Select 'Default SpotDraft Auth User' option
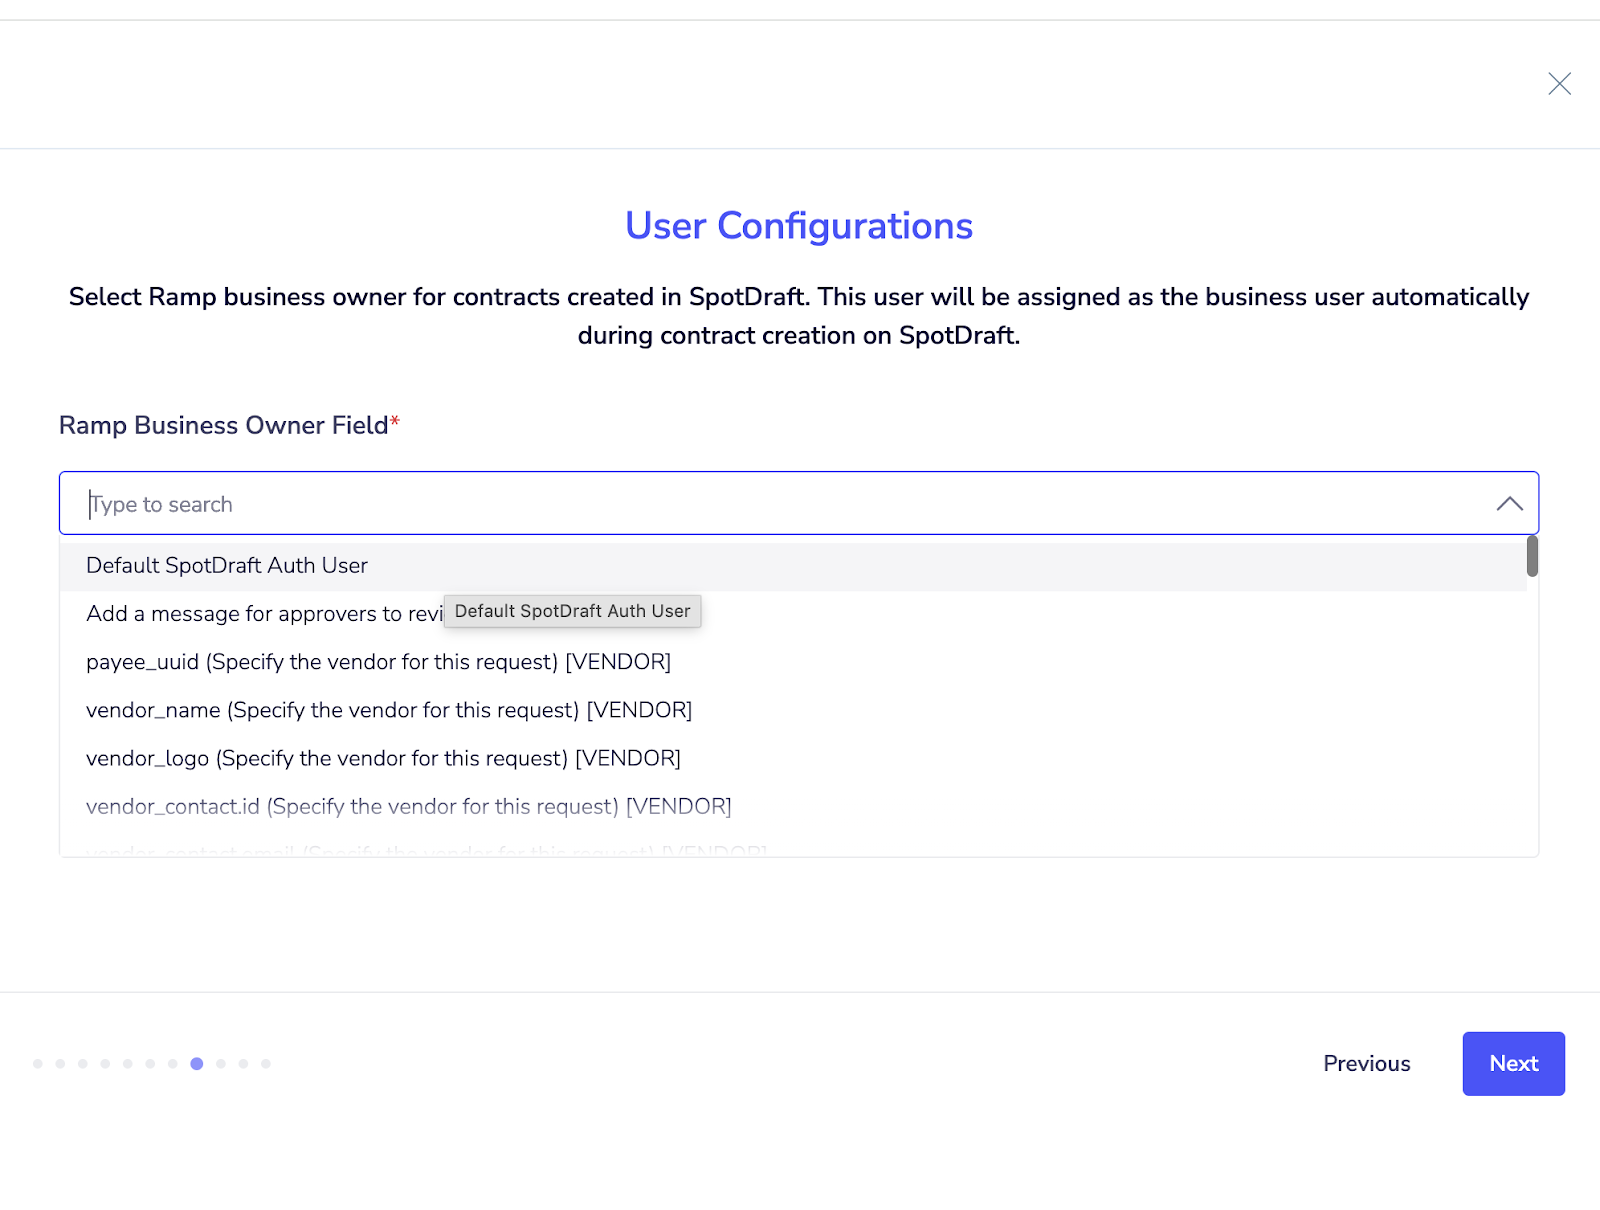 point(227,566)
